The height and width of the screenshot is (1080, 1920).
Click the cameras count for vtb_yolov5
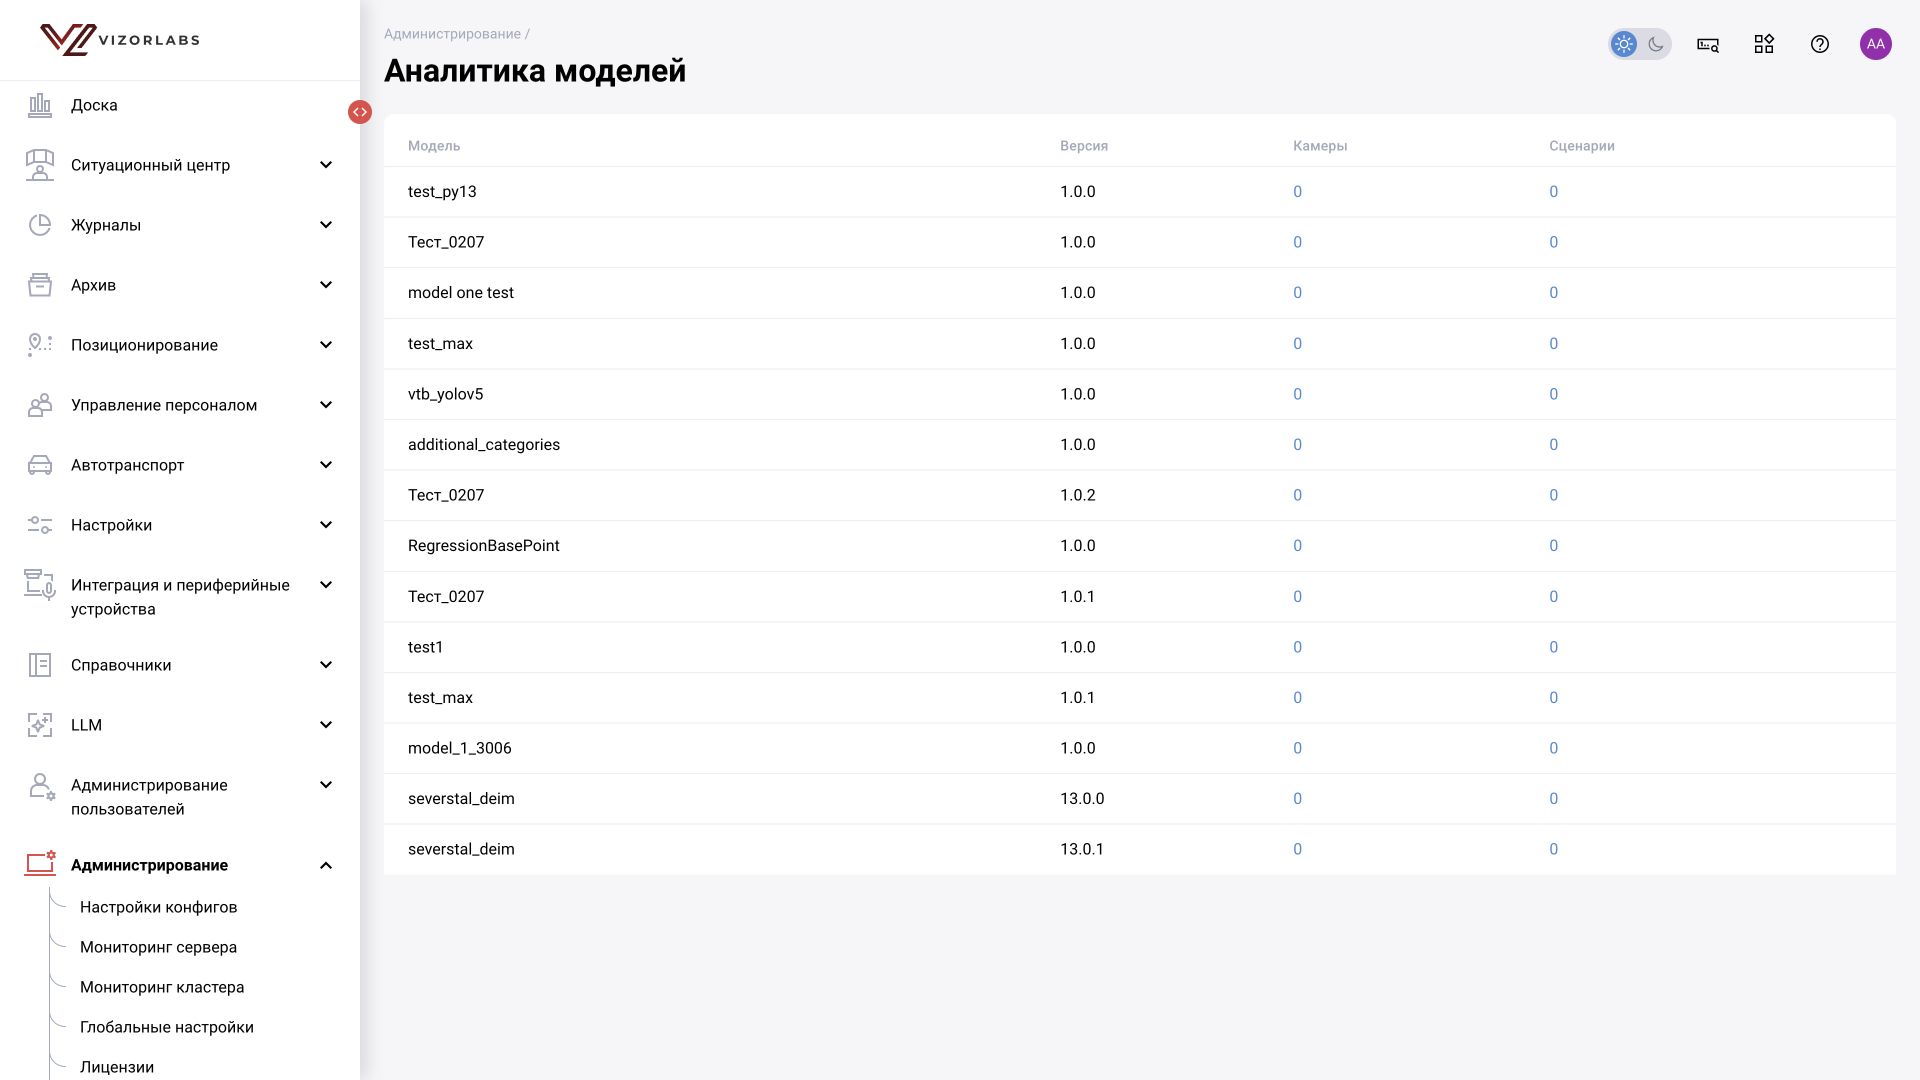(1297, 394)
